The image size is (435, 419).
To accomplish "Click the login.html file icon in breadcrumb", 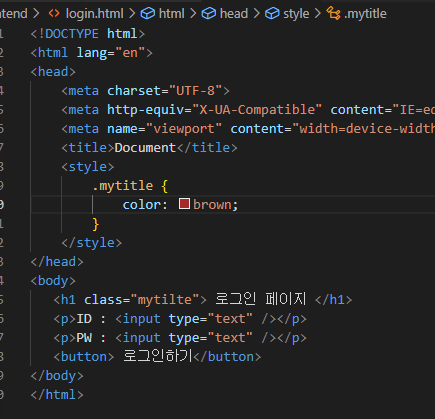I will click(54, 14).
